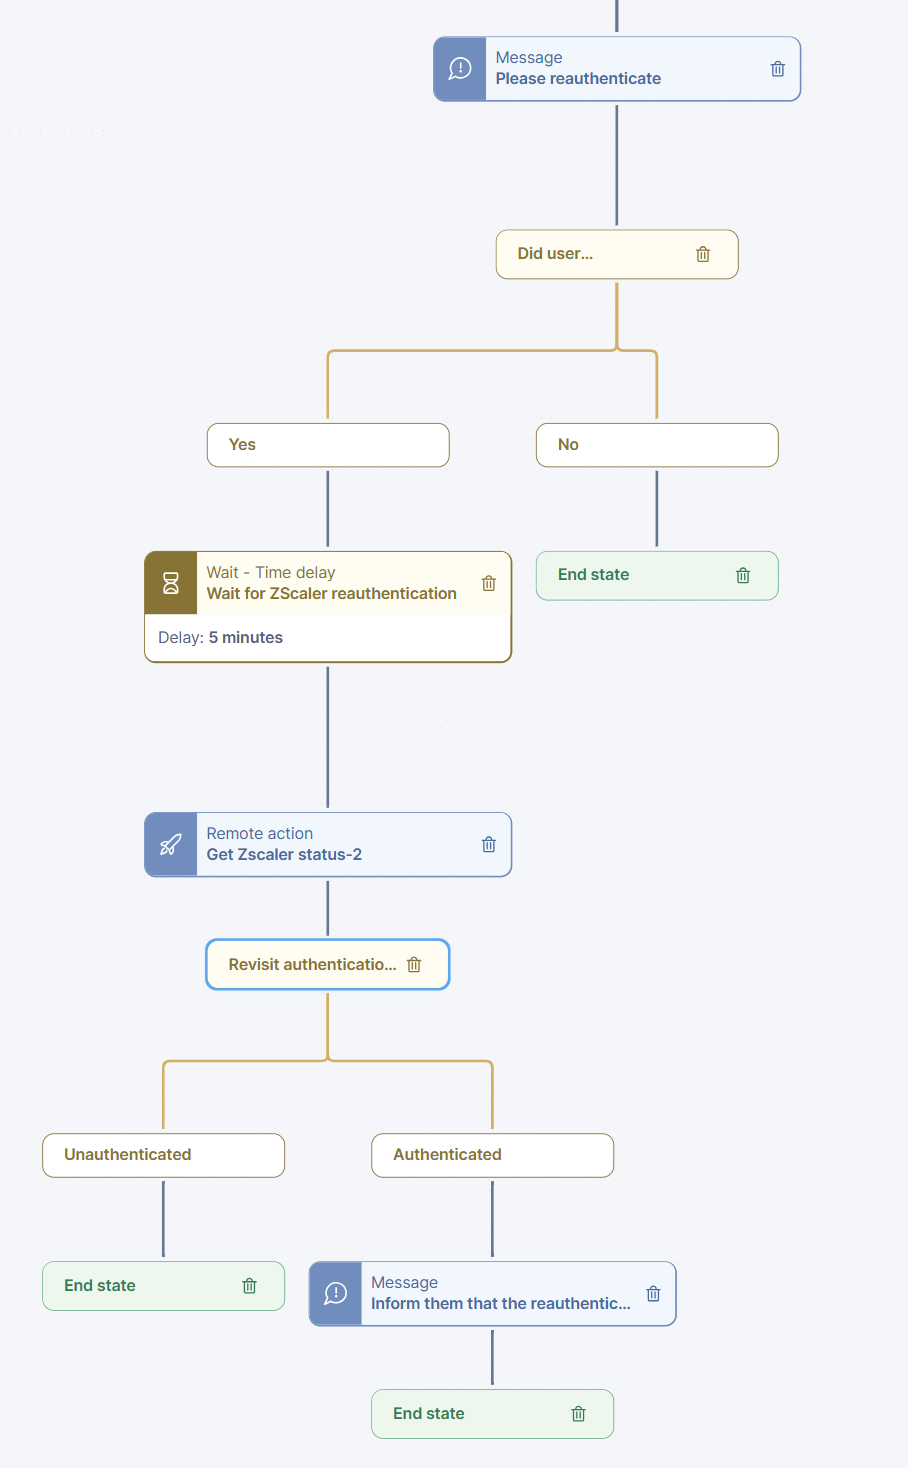
Task: Delete the 'Please reauthenticate' message node
Action: [777, 69]
